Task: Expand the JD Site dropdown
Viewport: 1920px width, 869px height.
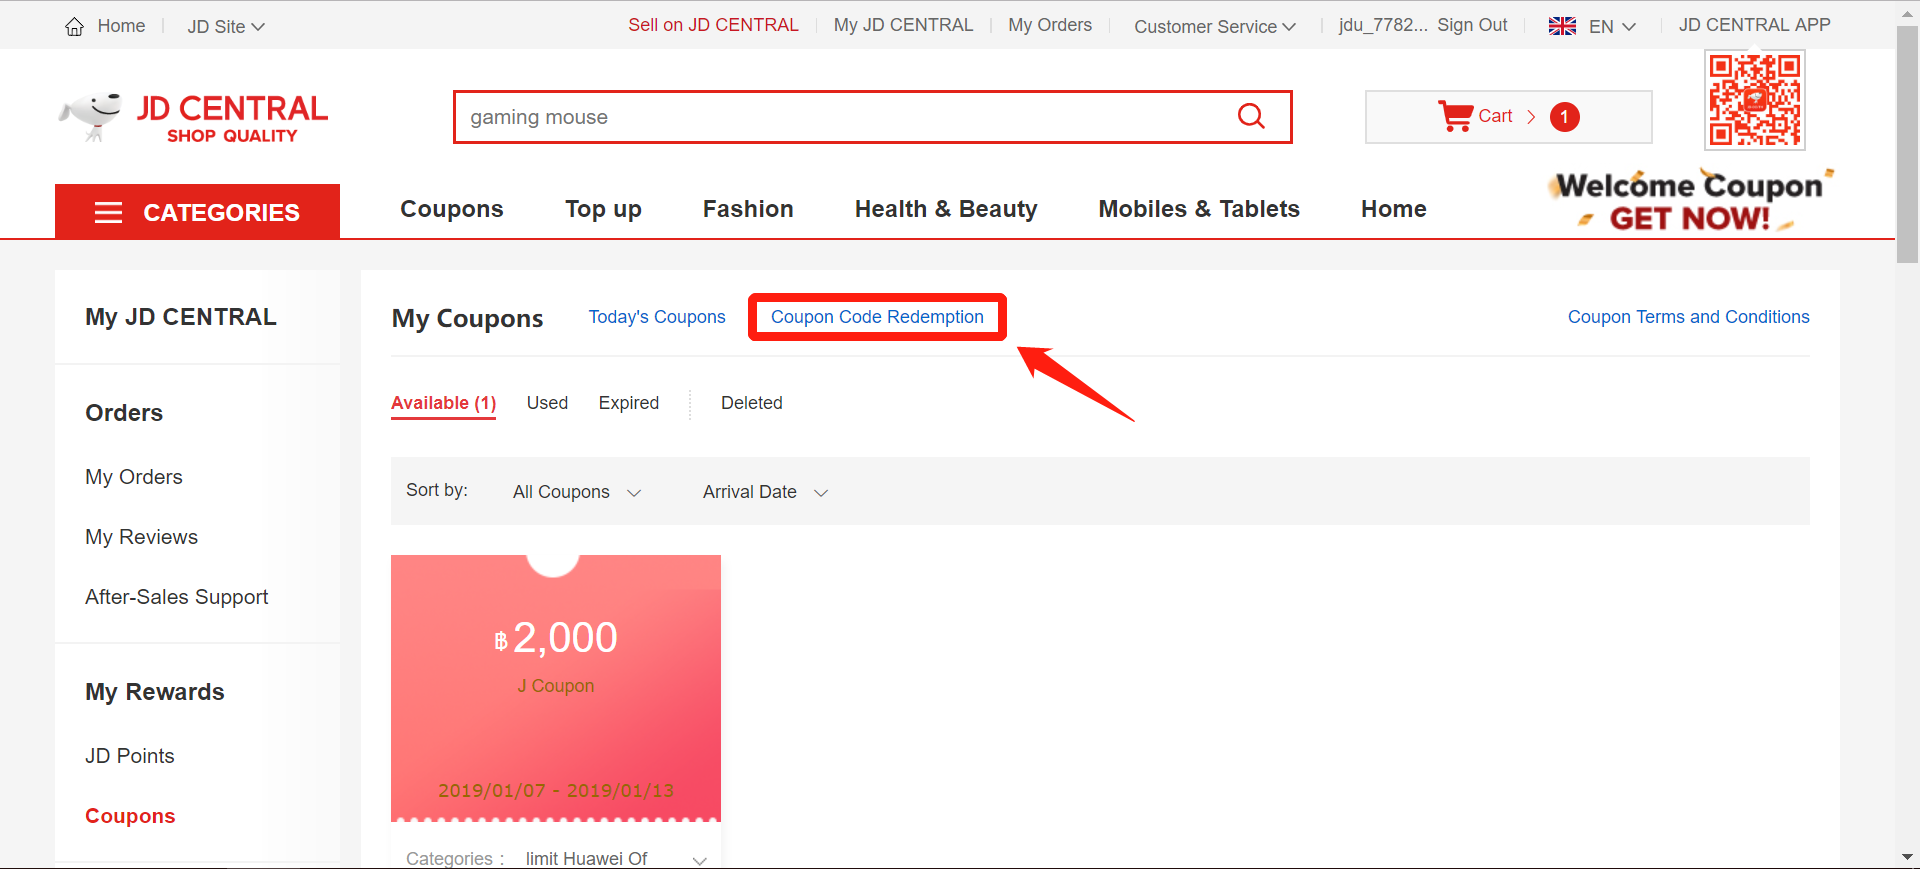Action: click(226, 26)
